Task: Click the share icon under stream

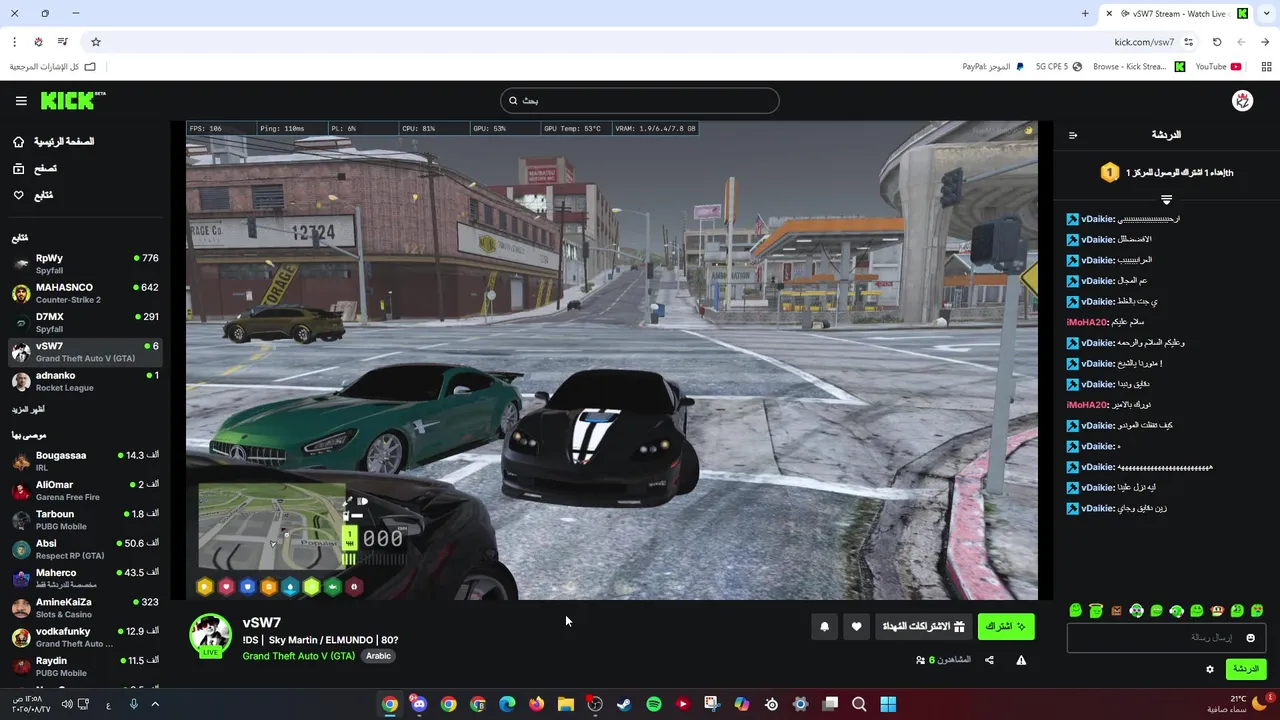Action: 989,660
